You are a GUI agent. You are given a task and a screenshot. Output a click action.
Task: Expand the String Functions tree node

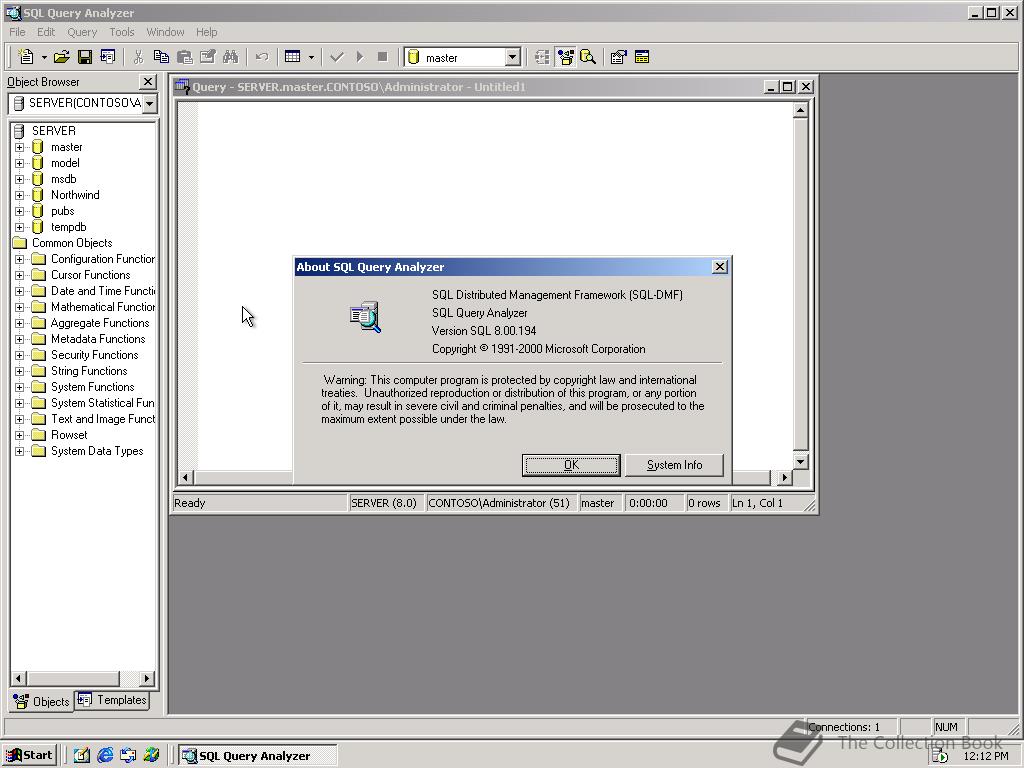[x=20, y=370]
